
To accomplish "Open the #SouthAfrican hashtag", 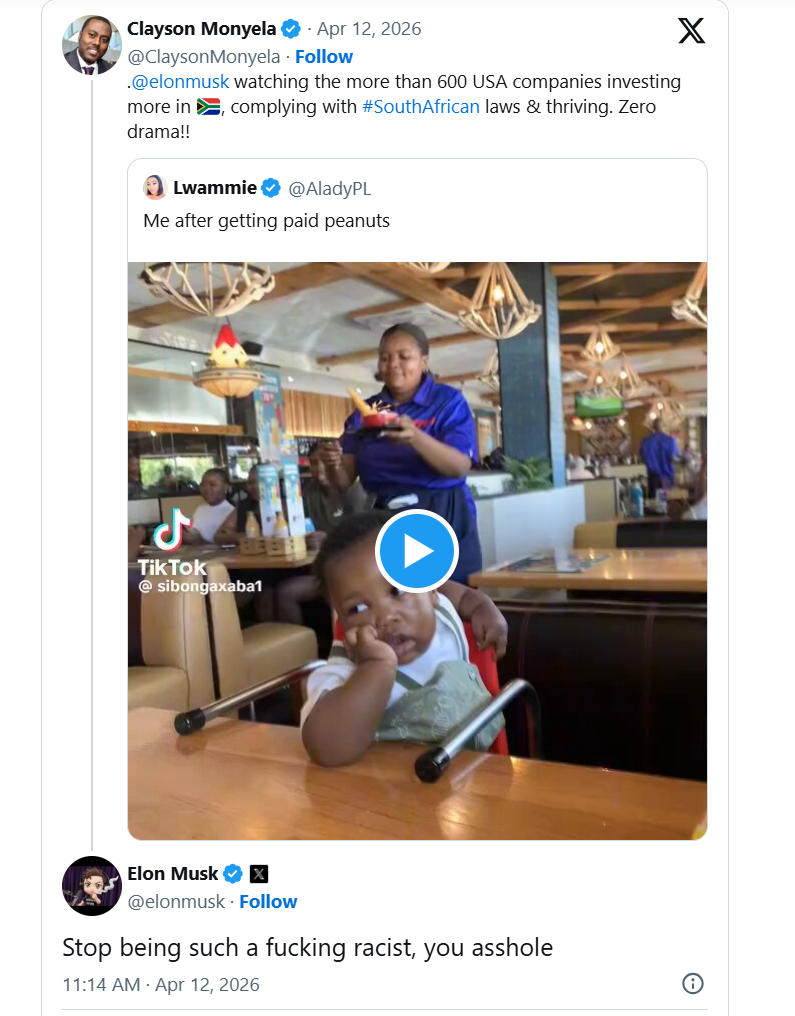I will (420, 107).
